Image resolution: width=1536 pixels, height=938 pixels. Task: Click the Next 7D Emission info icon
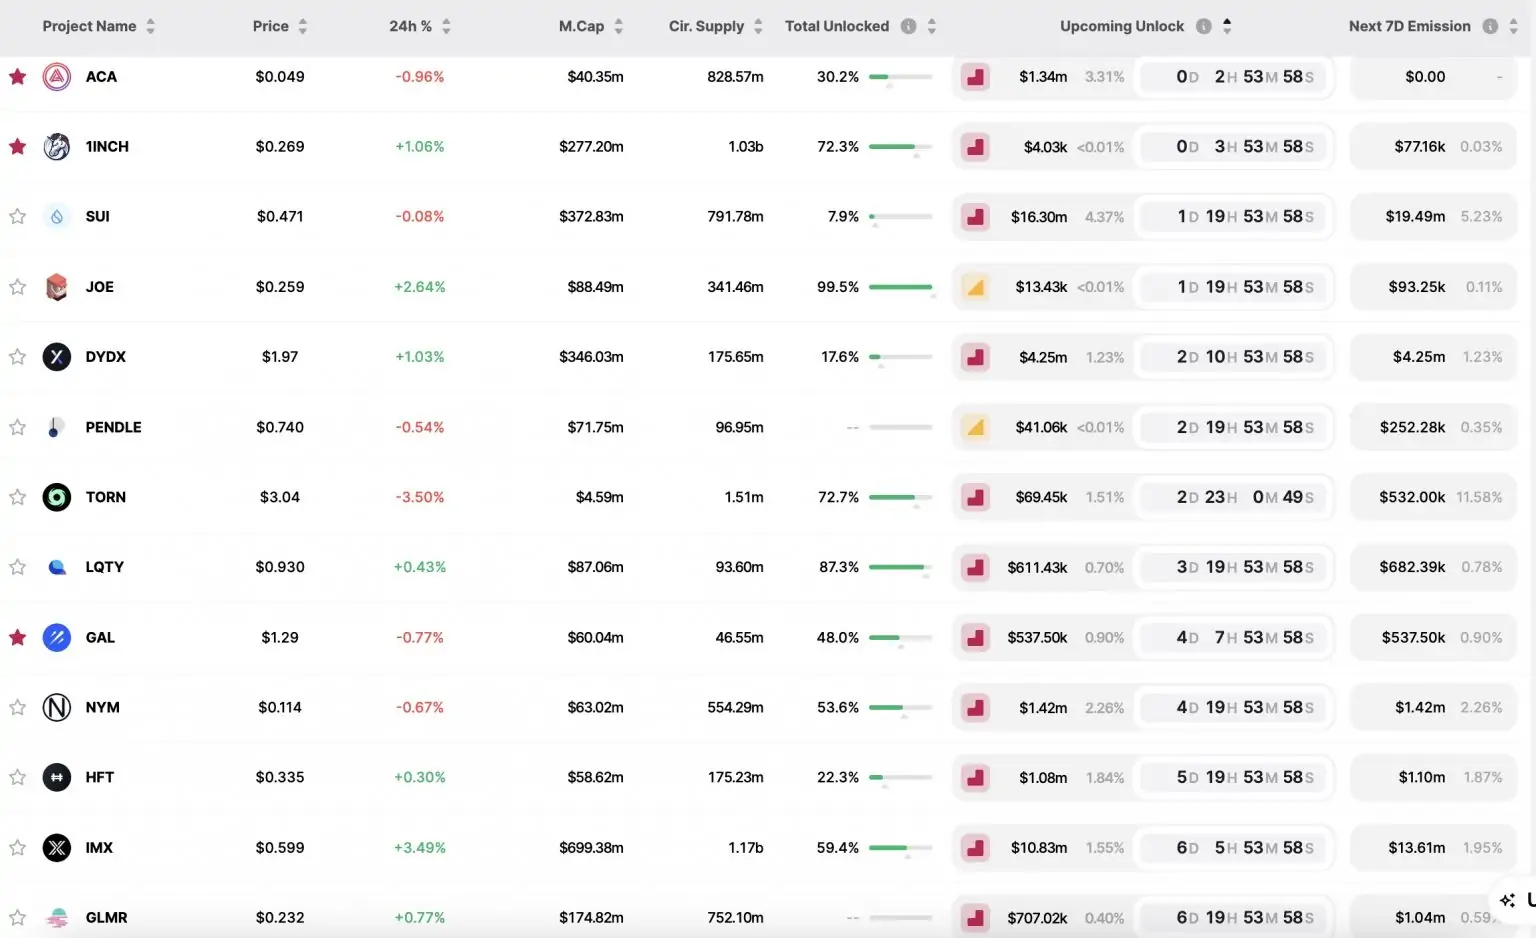[x=1490, y=26]
